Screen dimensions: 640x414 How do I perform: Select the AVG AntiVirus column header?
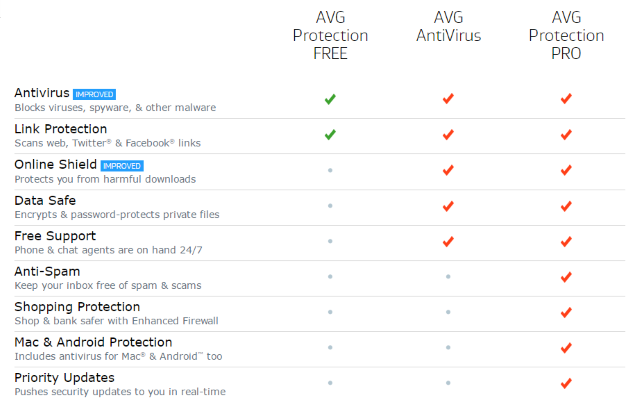448,28
